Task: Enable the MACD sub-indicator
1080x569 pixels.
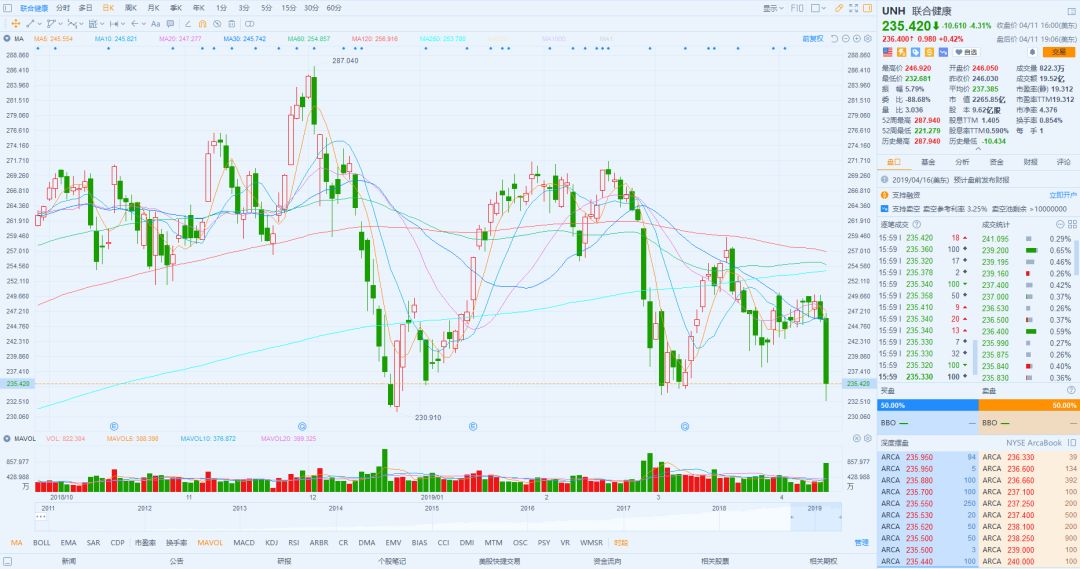Action: coord(244,543)
